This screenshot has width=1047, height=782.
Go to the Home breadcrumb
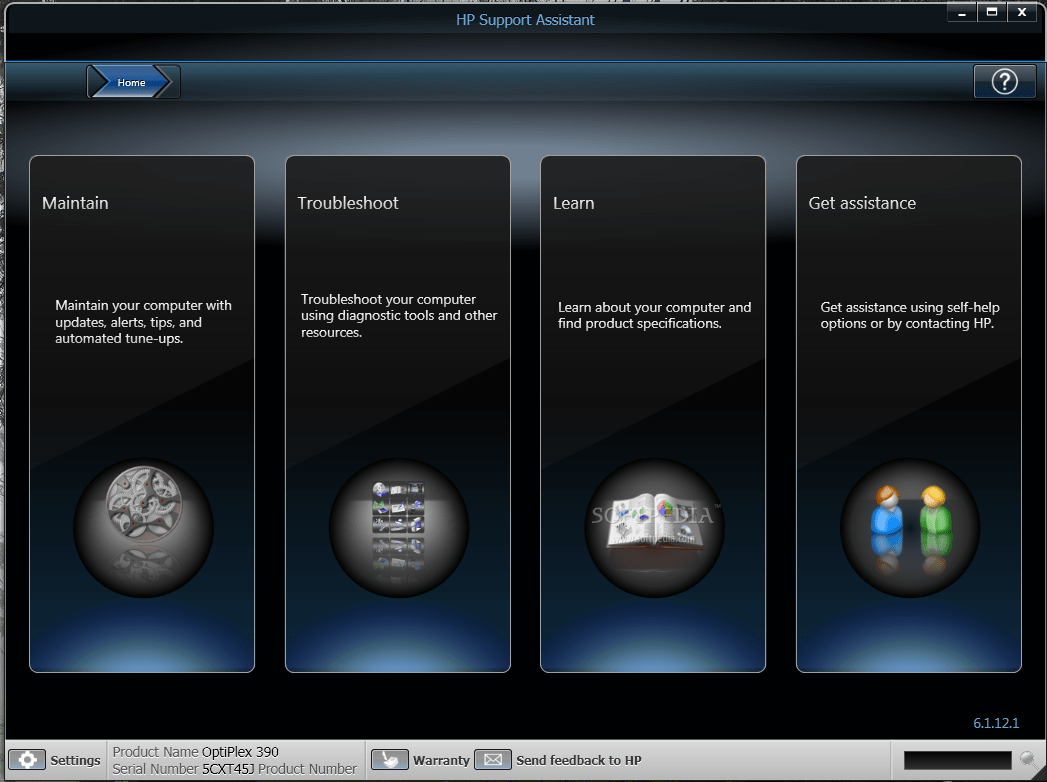tap(132, 82)
